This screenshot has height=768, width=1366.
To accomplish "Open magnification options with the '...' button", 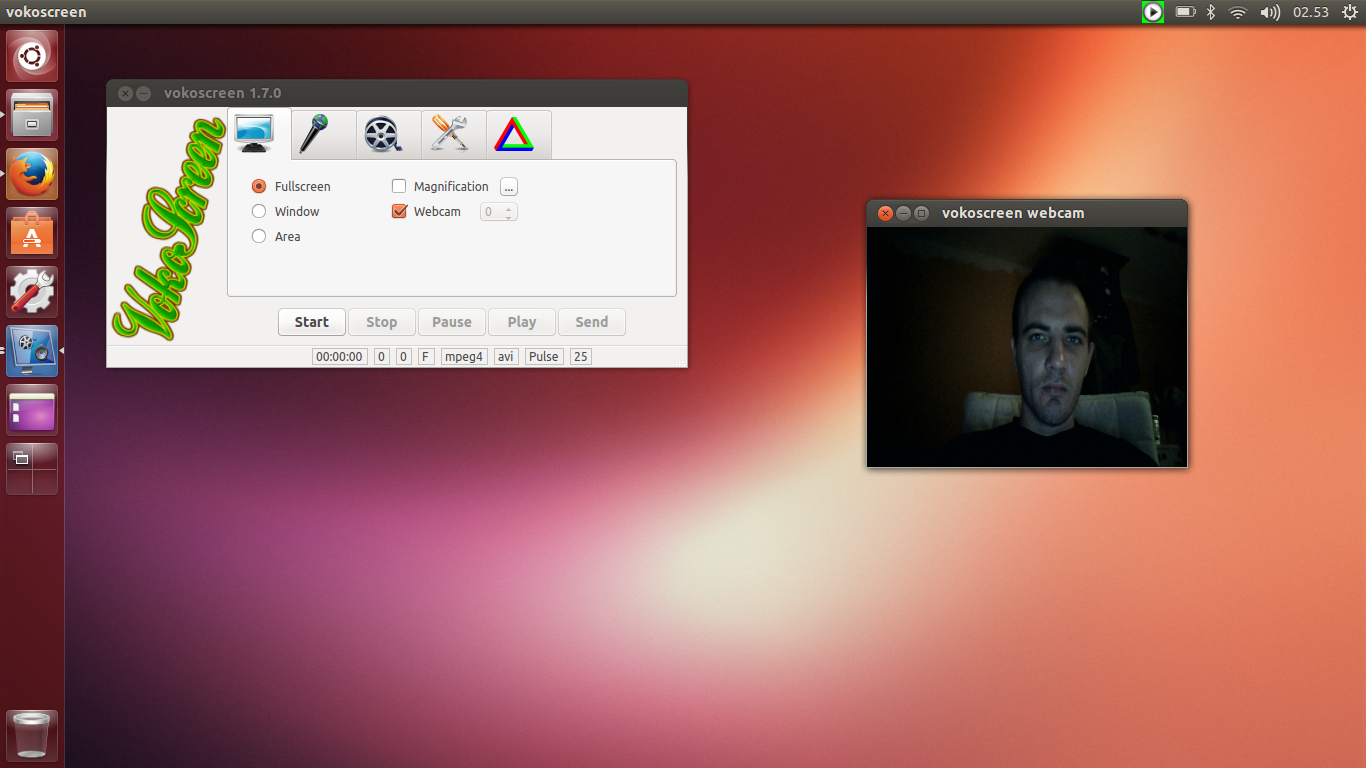I will [509, 187].
